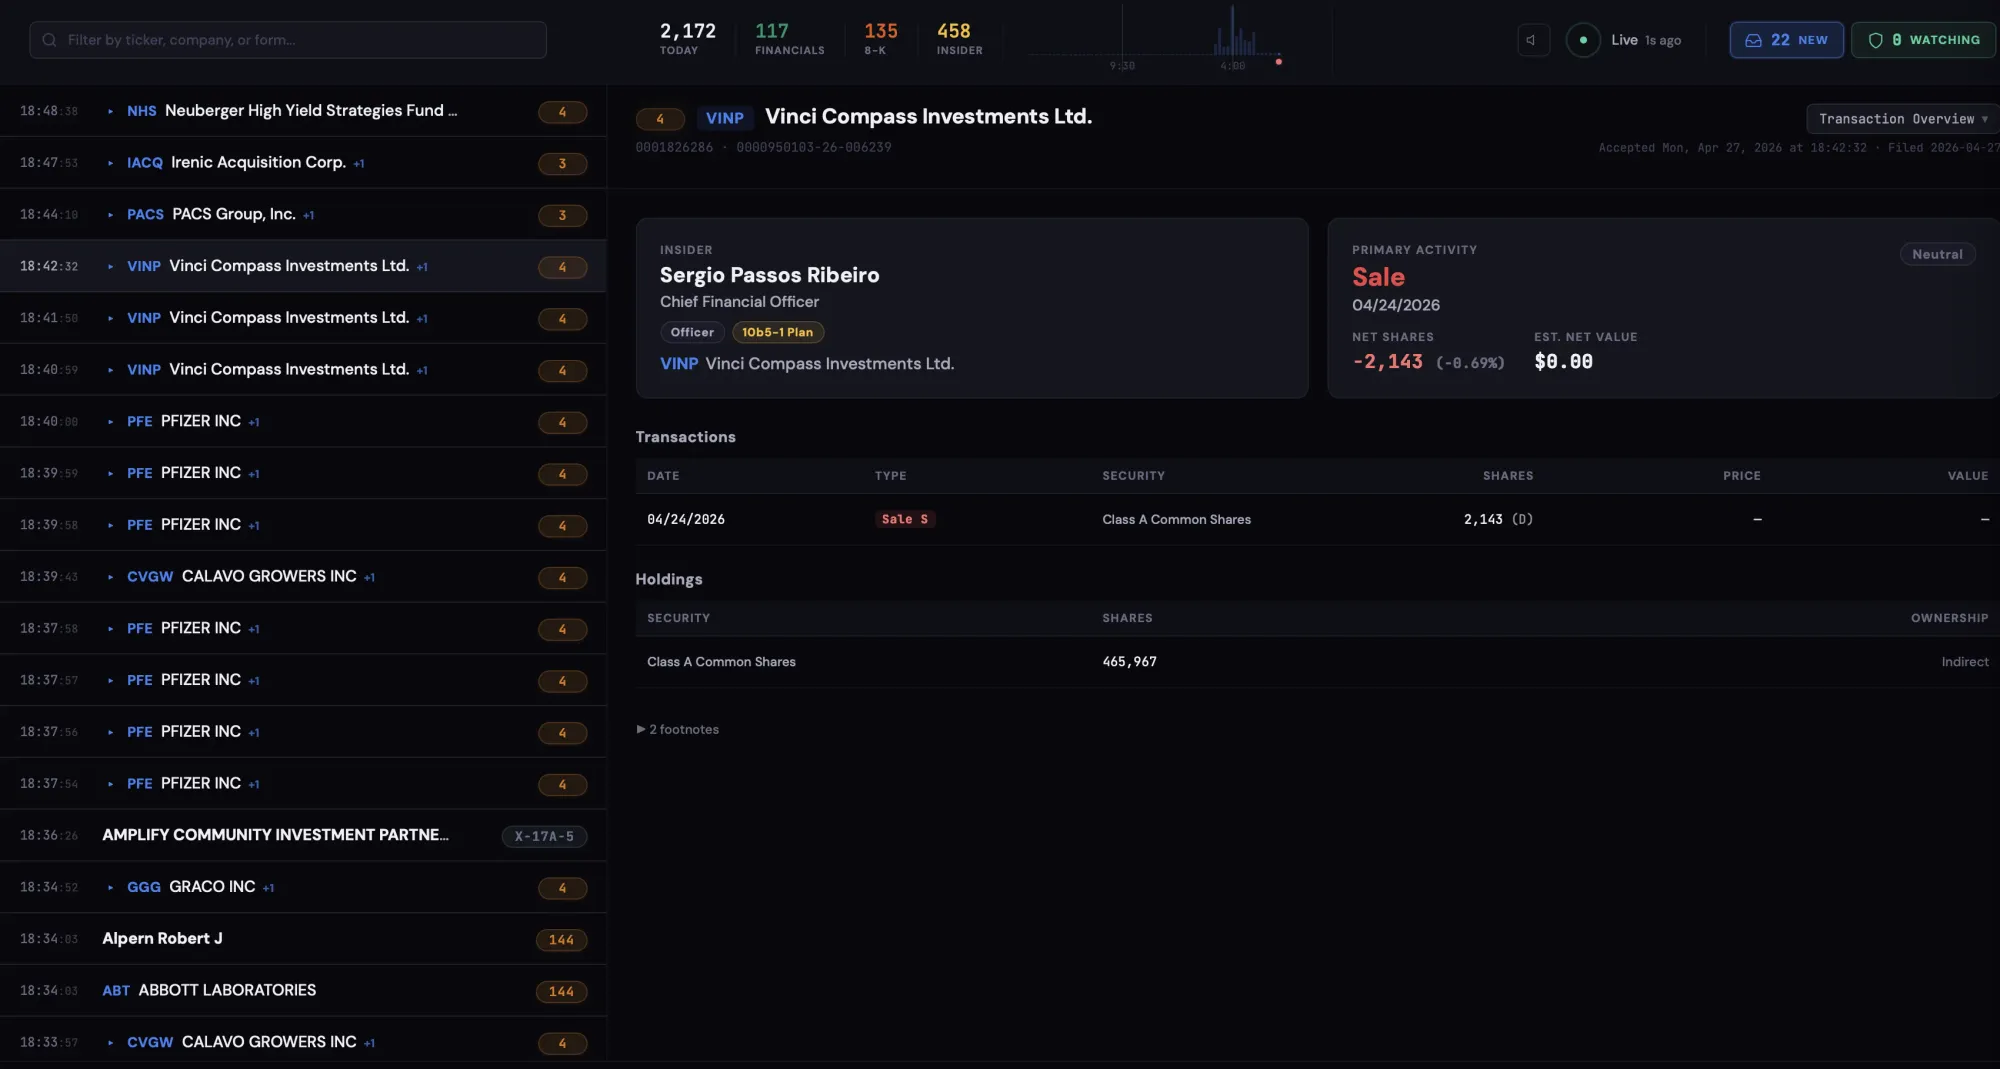The height and width of the screenshot is (1069, 2000).
Task: Click the Officer tag on the insider card
Action: tap(692, 332)
